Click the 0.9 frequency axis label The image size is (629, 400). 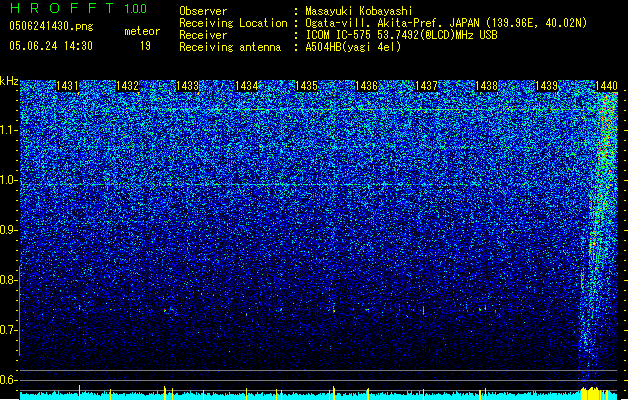(x=9, y=230)
